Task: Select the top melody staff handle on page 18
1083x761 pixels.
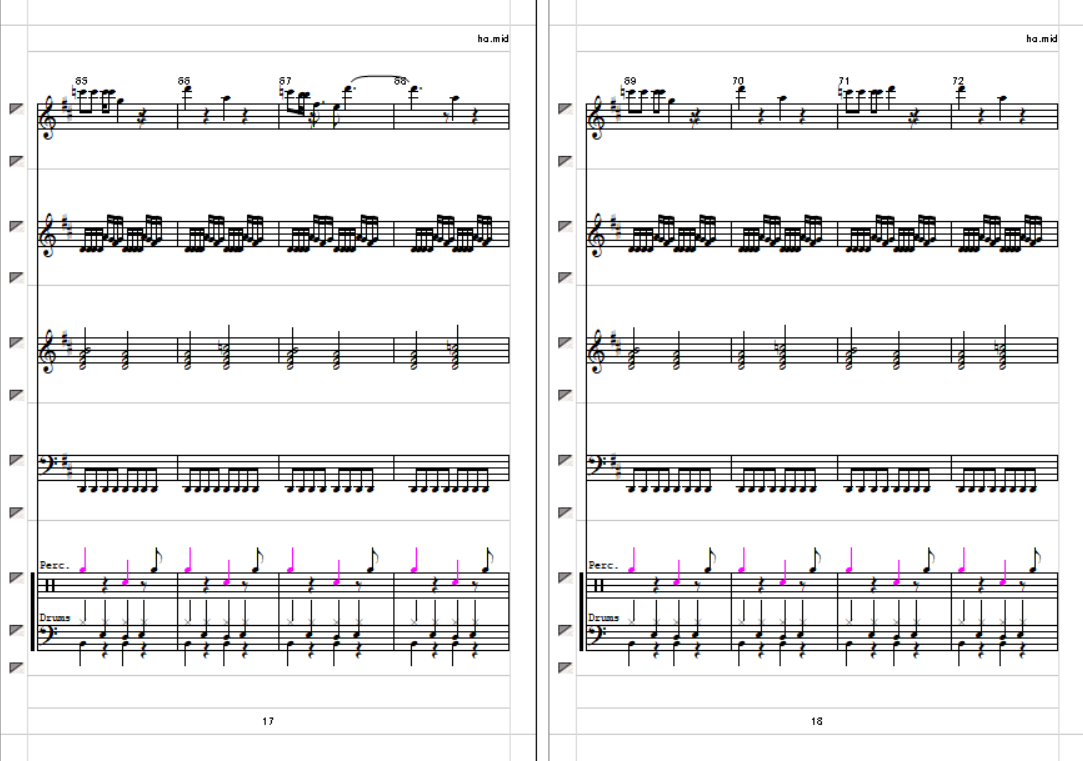Action: pos(565,108)
